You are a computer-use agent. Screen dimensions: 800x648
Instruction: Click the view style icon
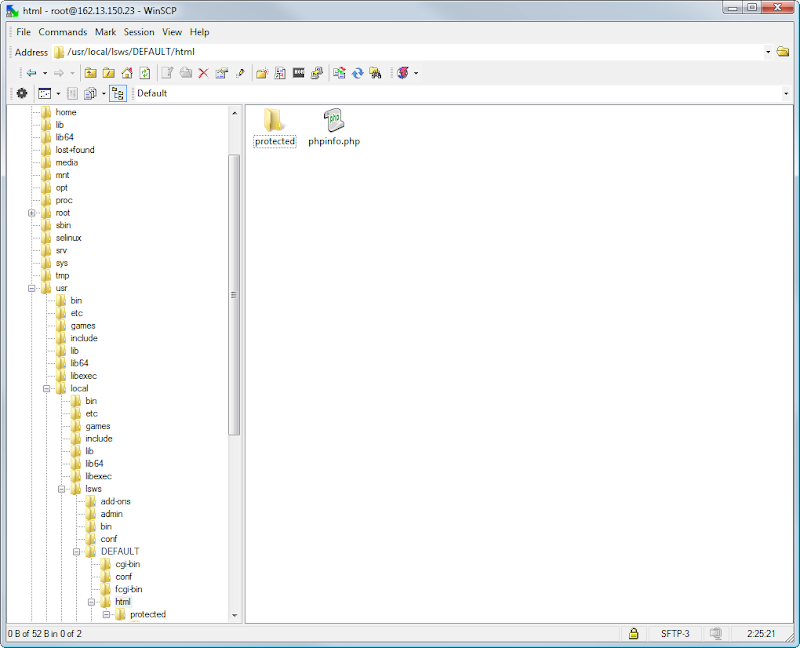[x=45, y=93]
